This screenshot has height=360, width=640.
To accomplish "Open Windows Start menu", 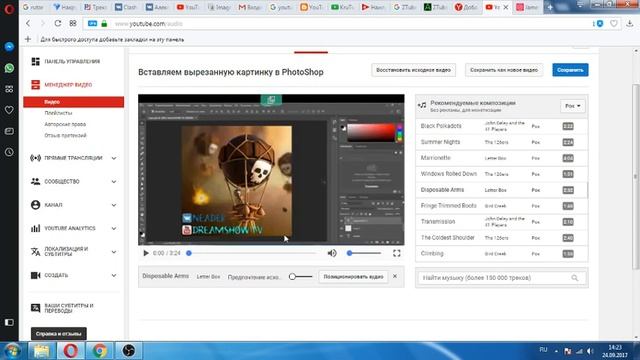I will tap(12, 351).
